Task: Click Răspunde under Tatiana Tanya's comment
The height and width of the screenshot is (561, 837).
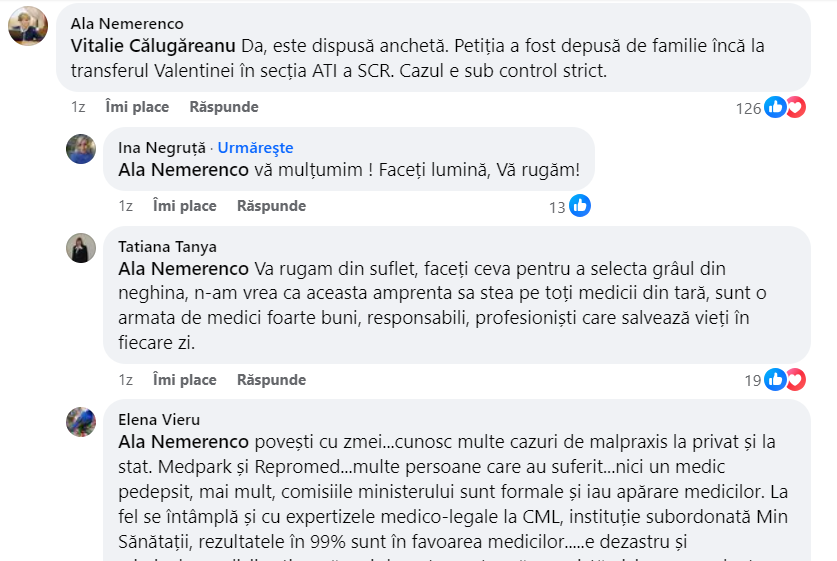Action: [271, 380]
